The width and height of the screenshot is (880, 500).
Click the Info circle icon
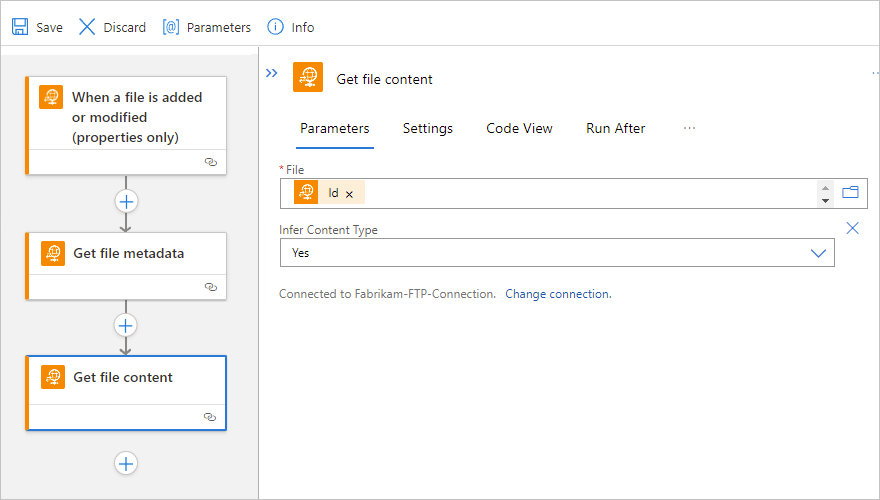[273, 27]
